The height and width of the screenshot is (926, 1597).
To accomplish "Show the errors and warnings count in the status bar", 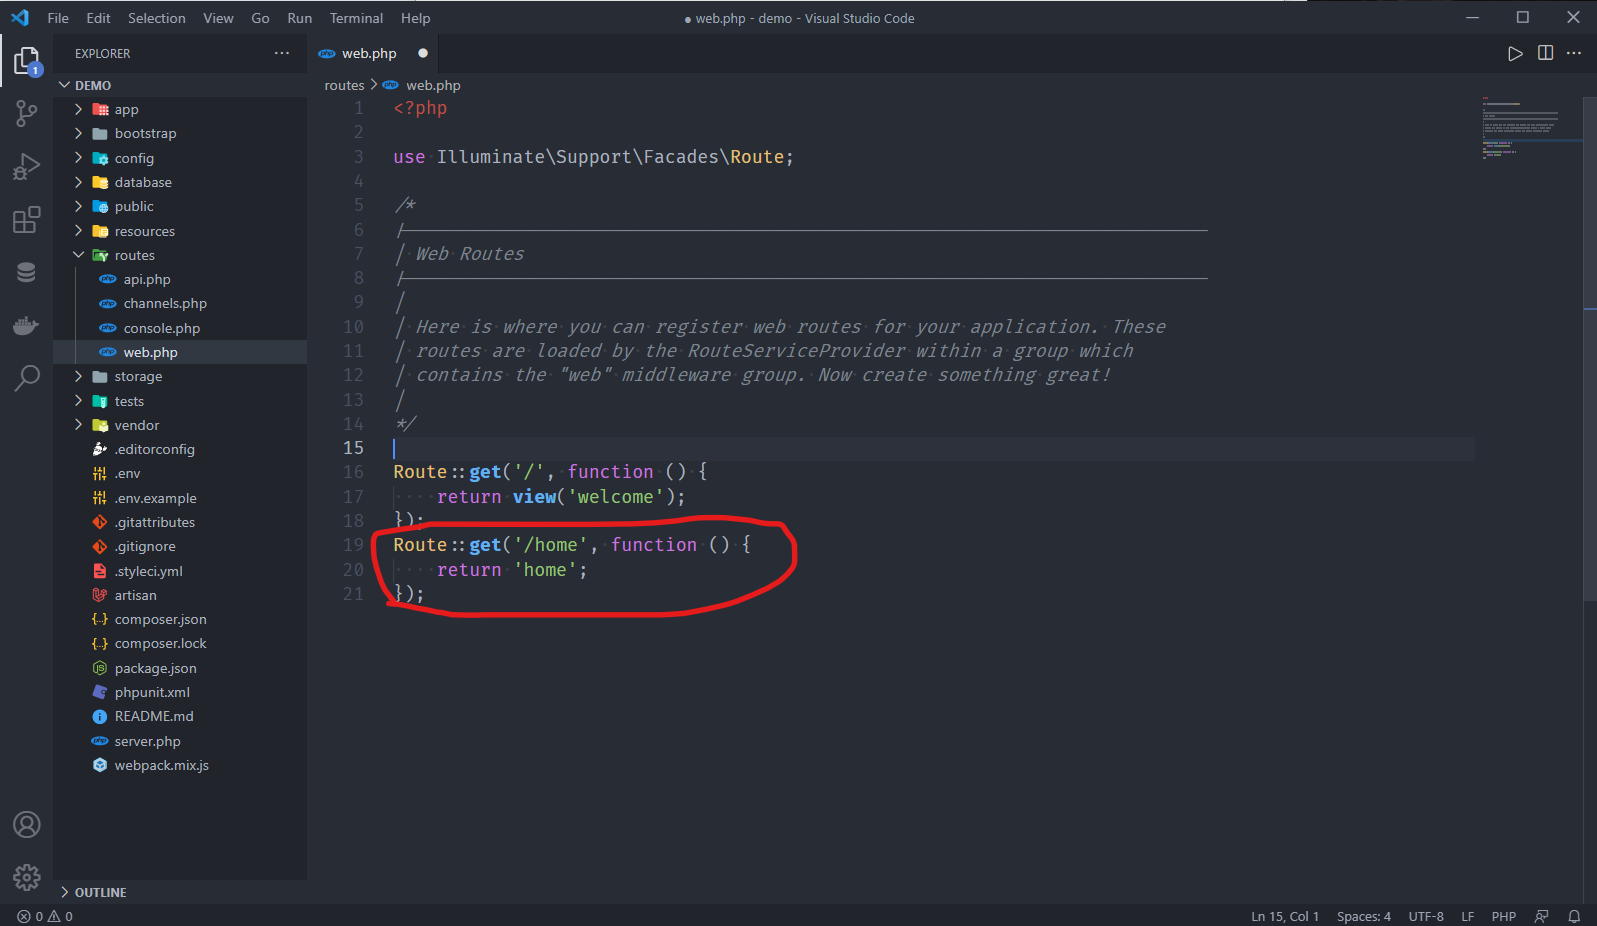I will point(45,916).
